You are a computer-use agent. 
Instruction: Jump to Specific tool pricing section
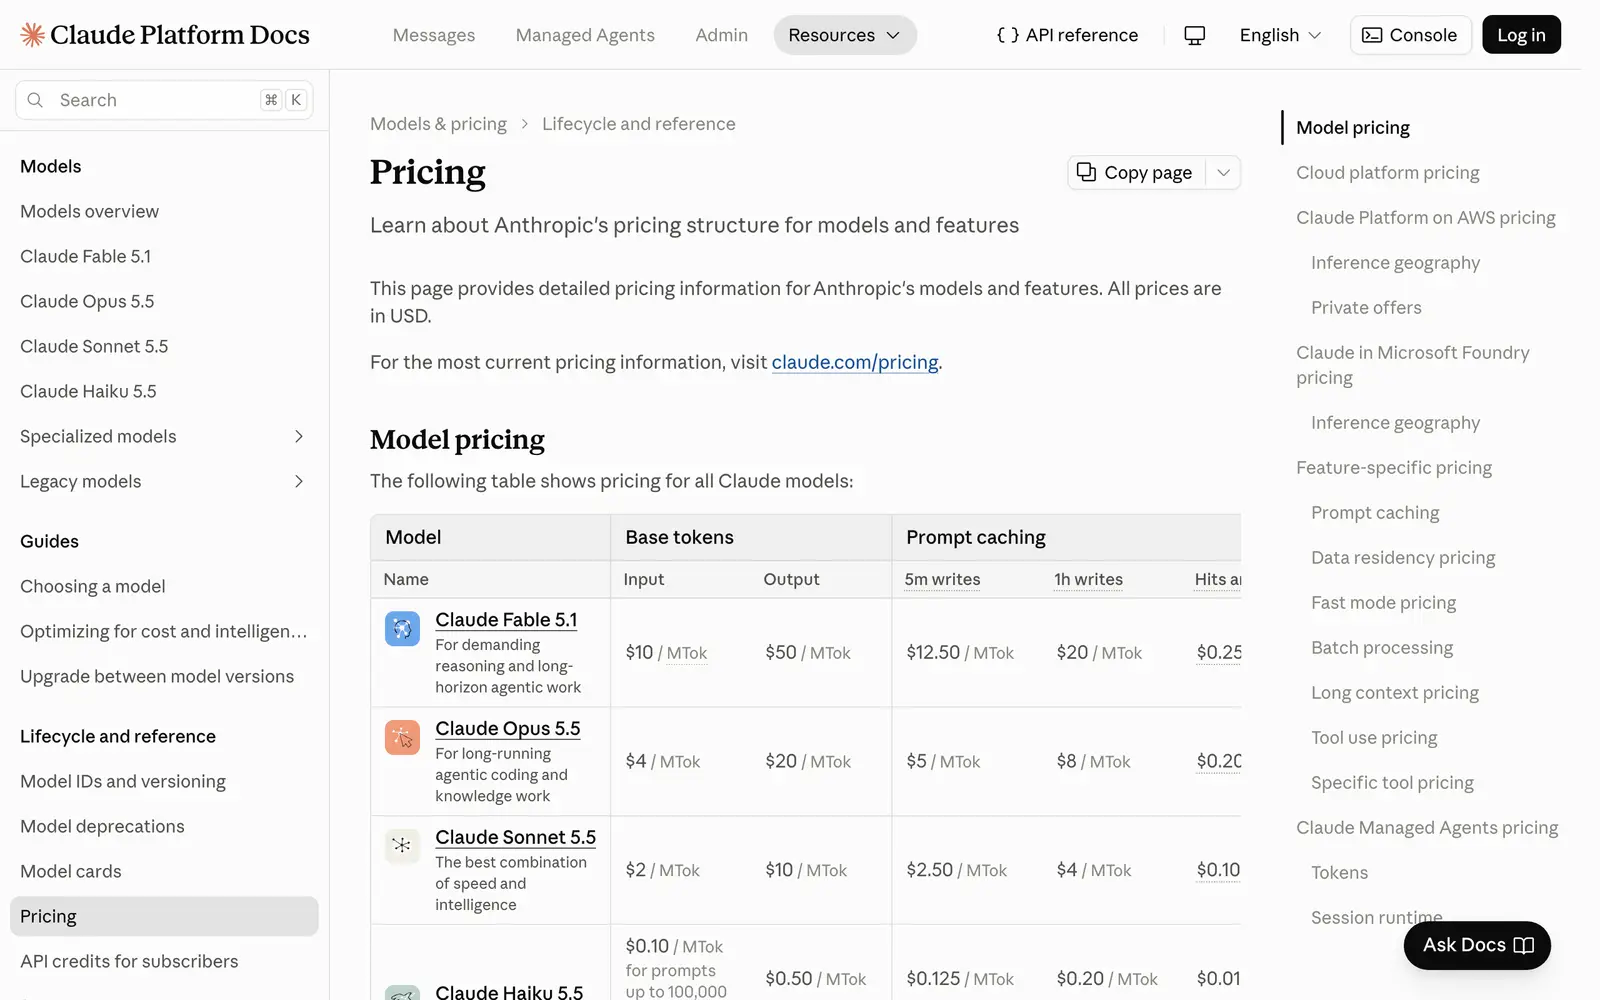click(1392, 782)
